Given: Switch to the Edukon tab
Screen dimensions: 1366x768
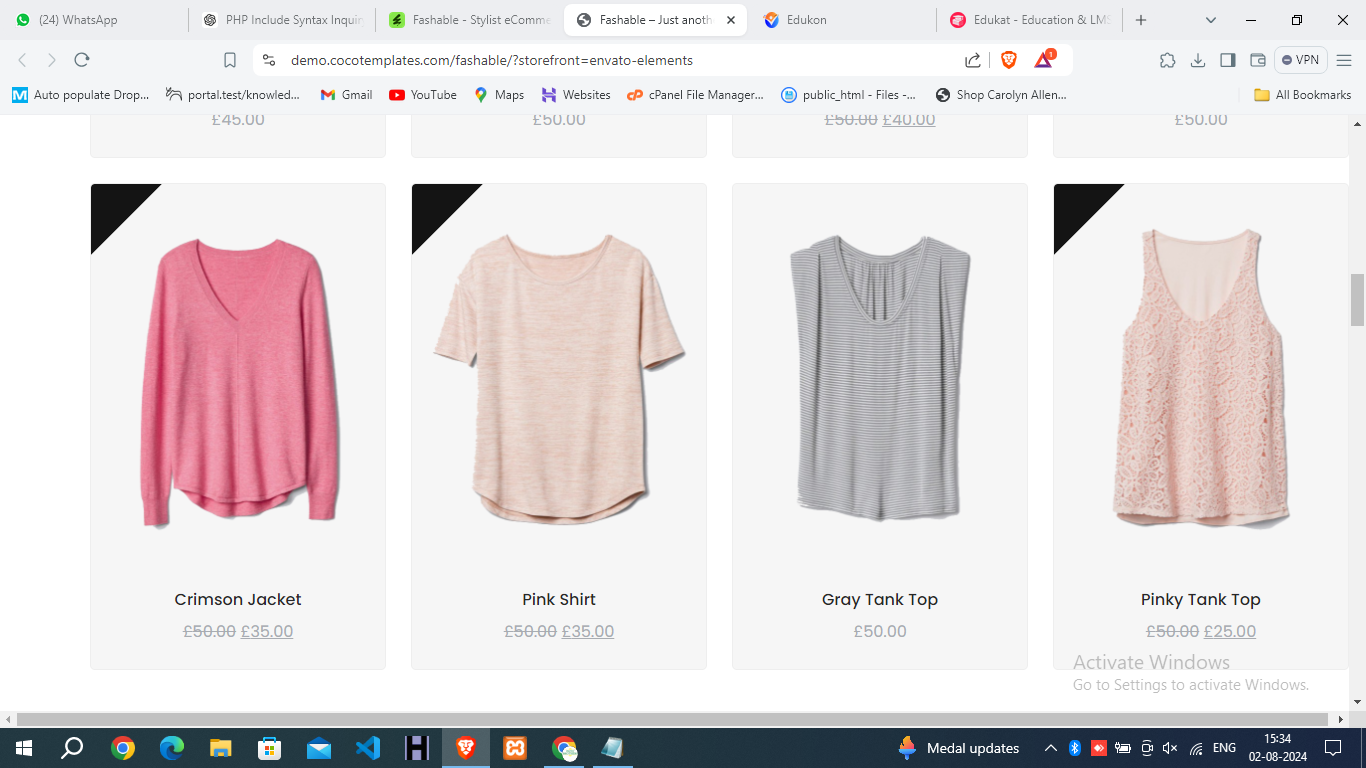Looking at the screenshot, I should (x=806, y=20).
